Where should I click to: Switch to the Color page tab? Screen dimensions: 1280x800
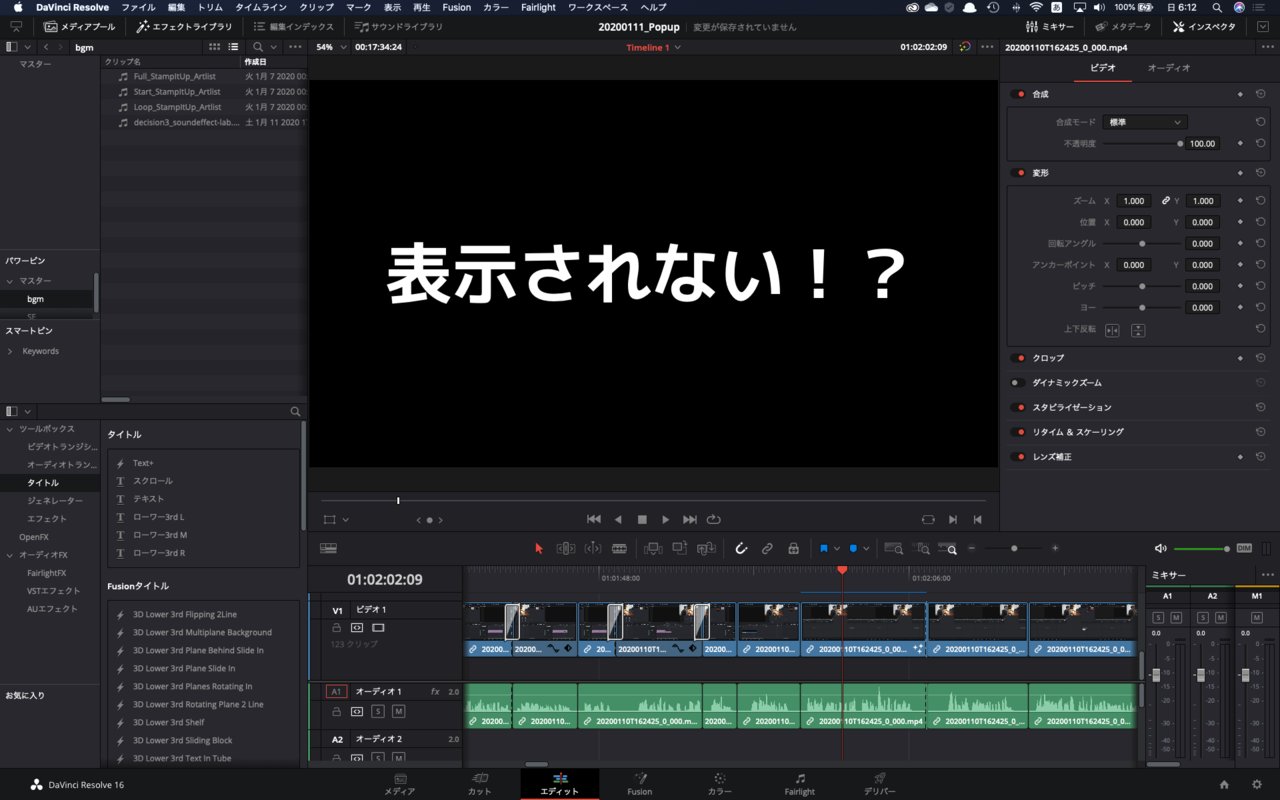coord(720,784)
